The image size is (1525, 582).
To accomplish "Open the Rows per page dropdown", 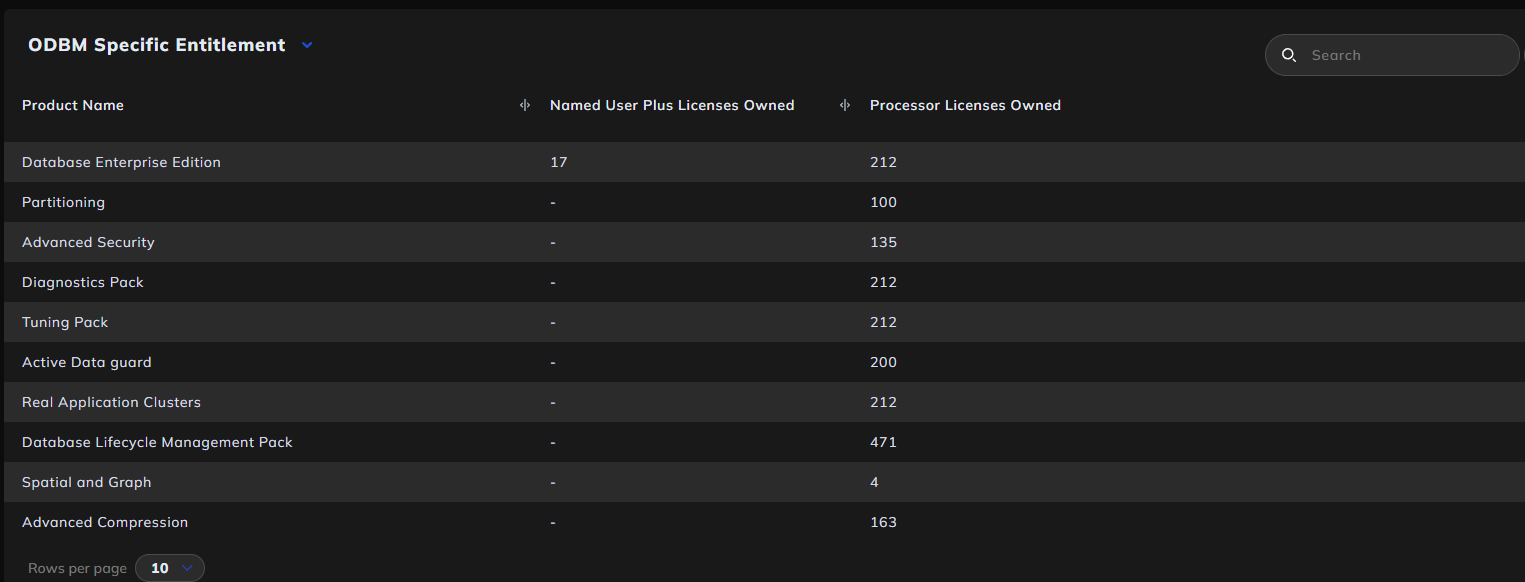I will [170, 568].
